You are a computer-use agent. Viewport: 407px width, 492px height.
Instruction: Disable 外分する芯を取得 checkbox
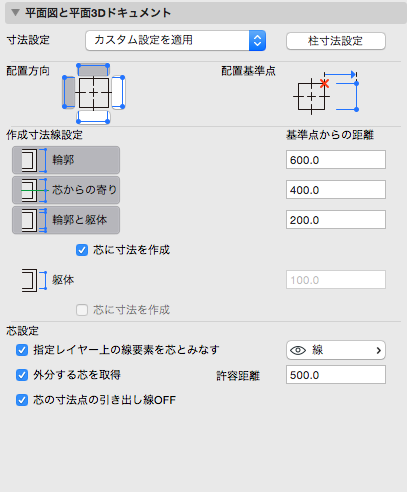point(22,375)
